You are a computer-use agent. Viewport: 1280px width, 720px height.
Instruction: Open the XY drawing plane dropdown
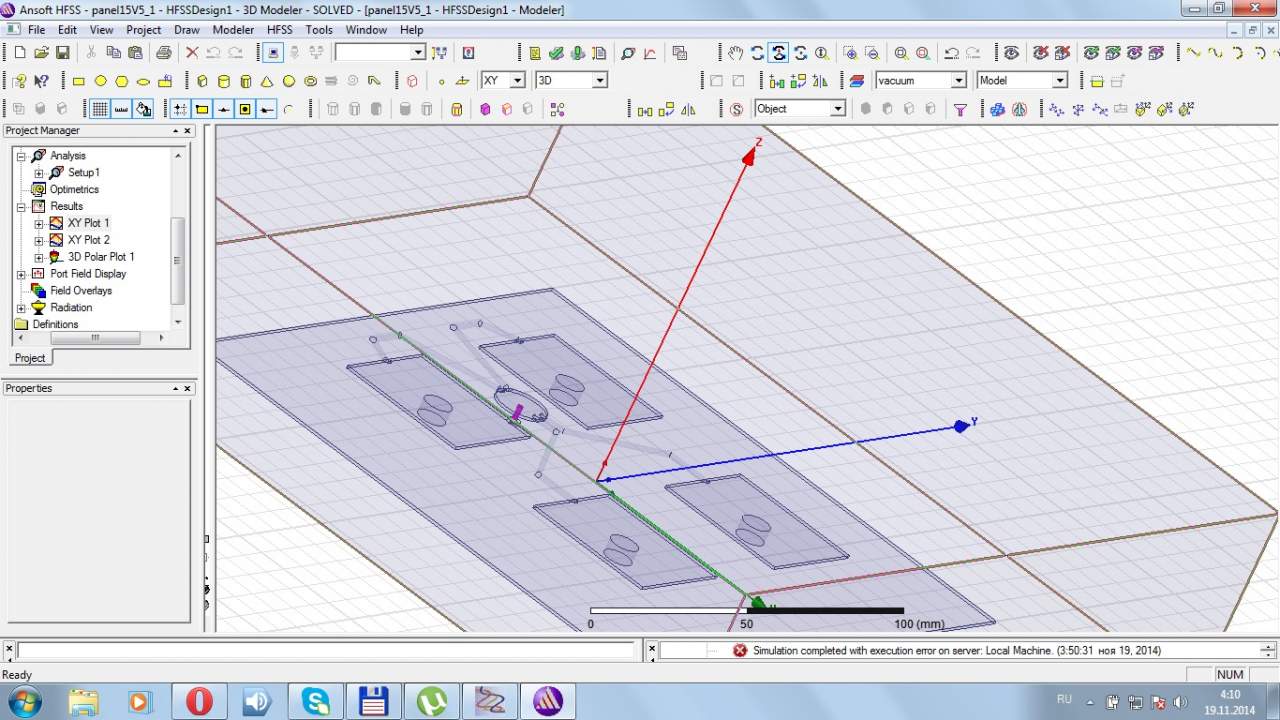point(517,81)
